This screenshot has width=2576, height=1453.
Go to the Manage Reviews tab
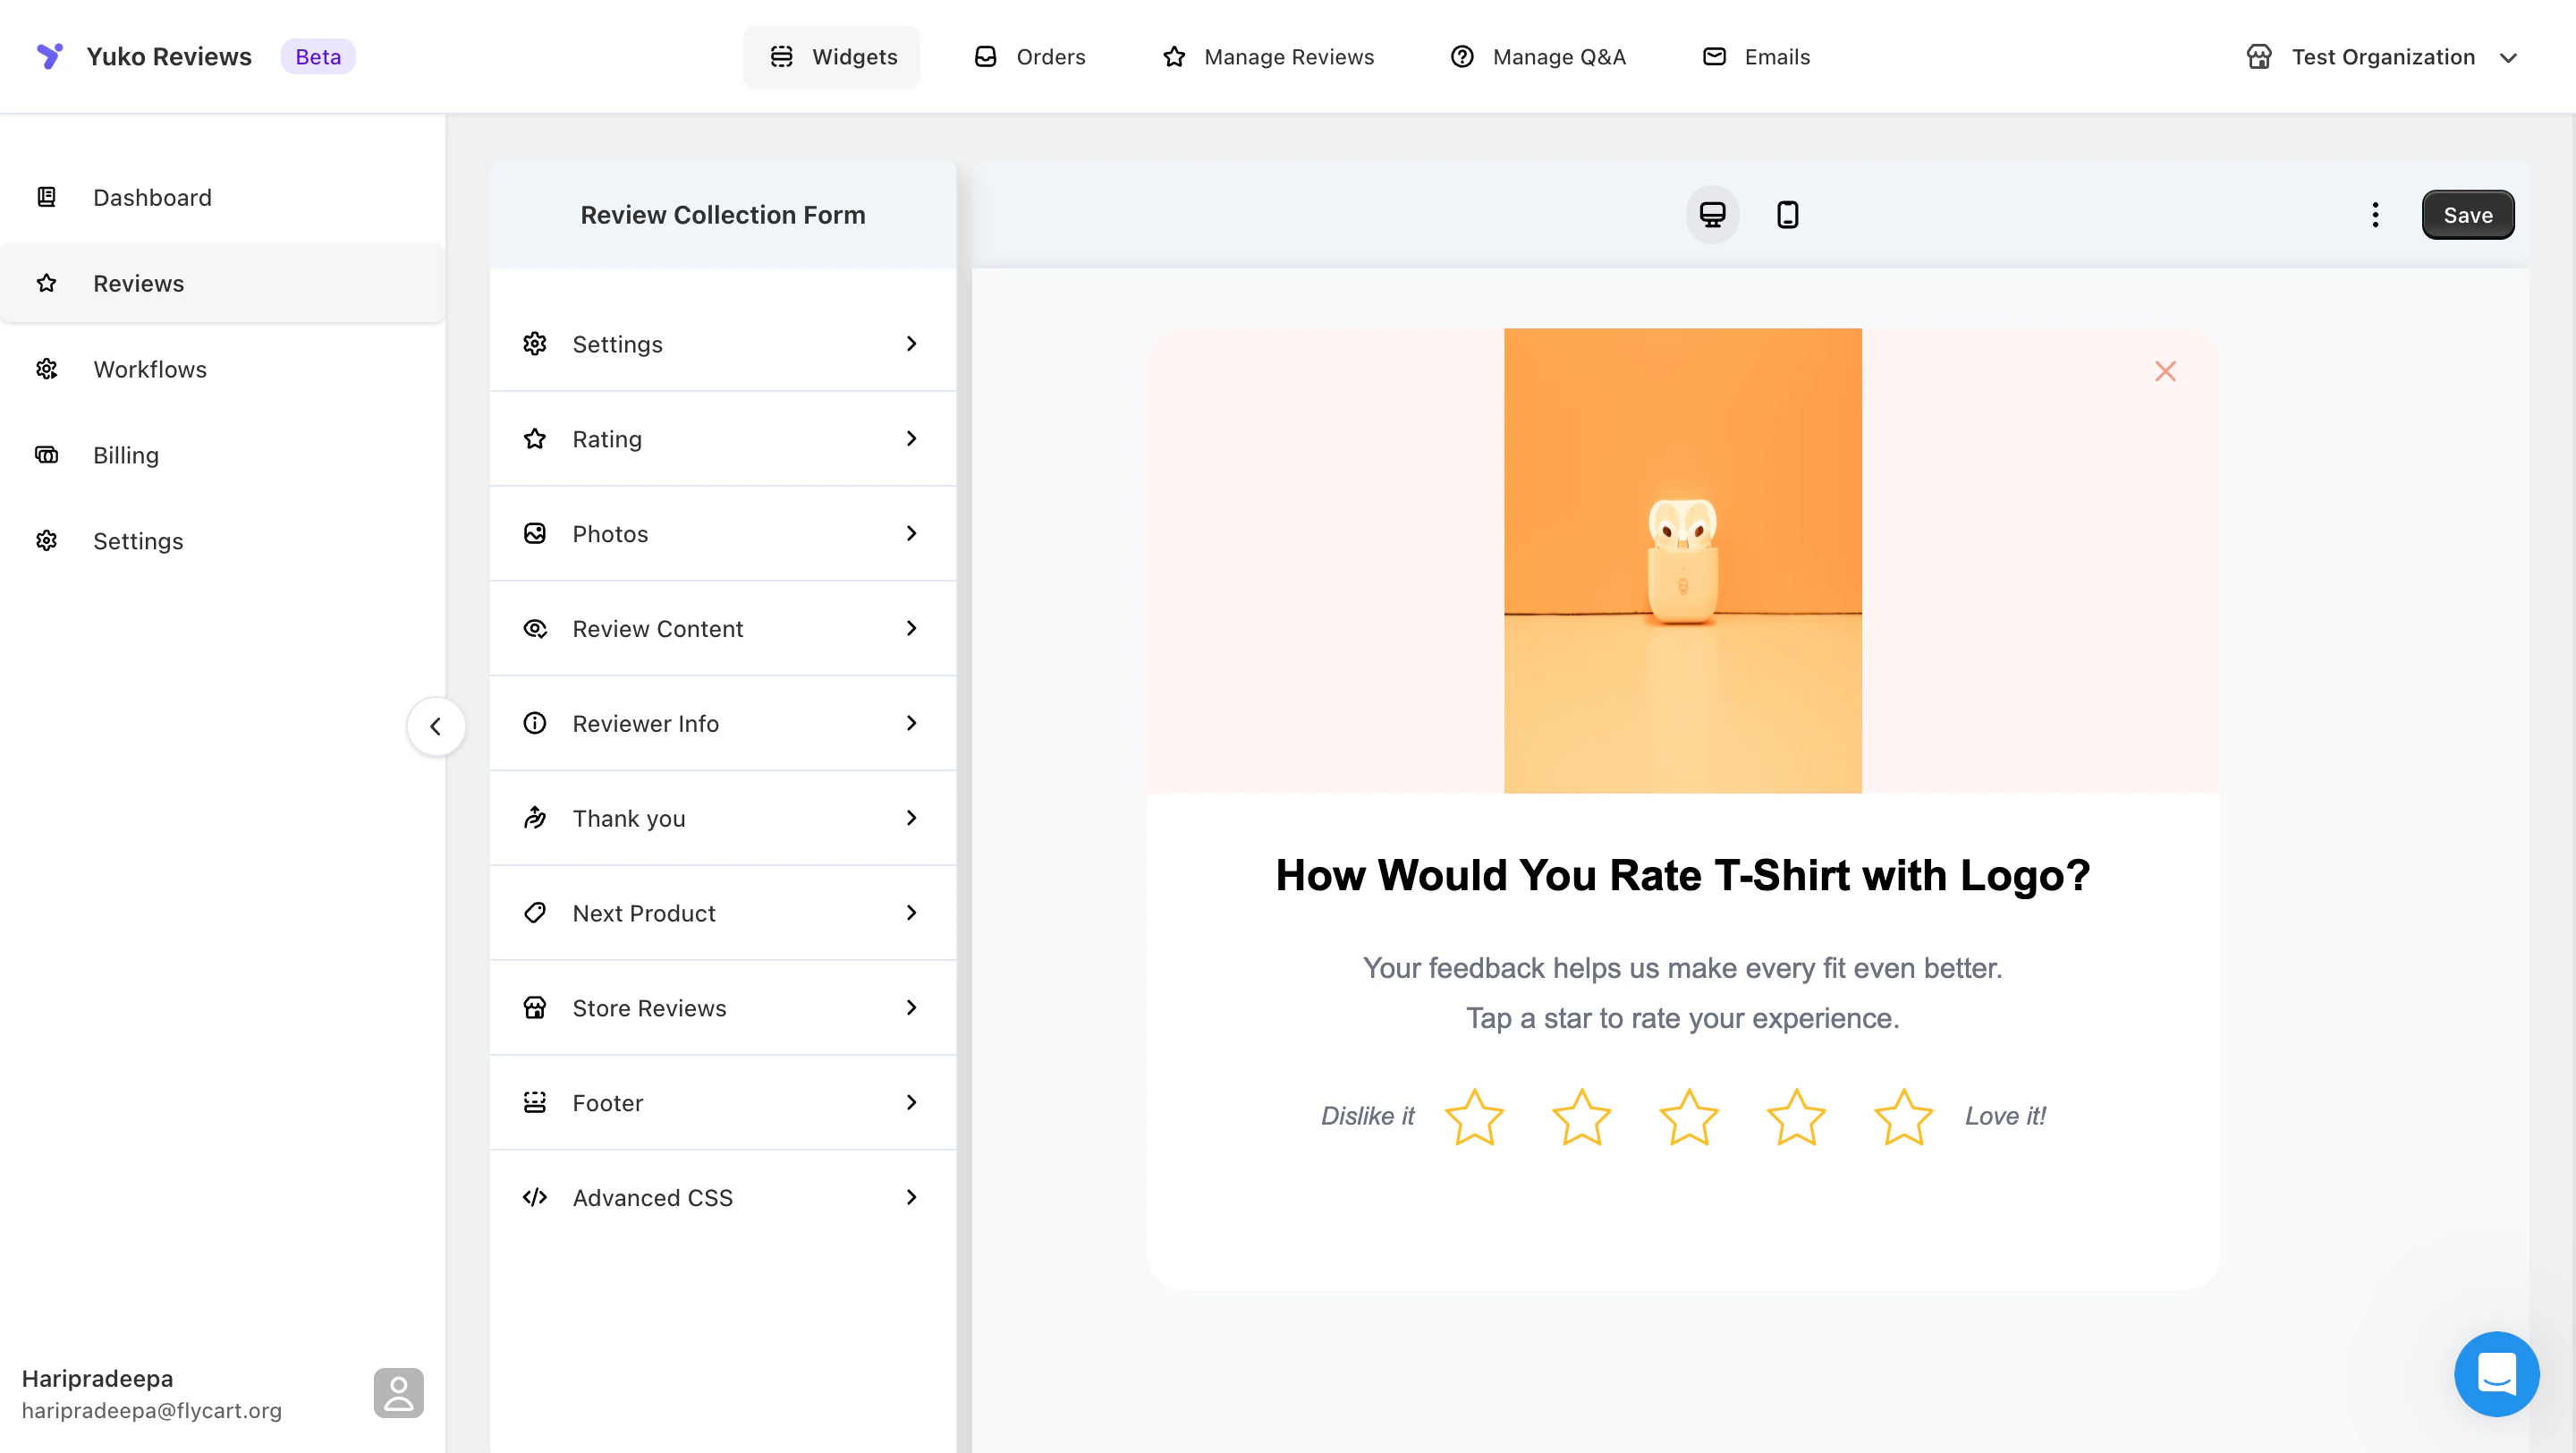tap(1269, 57)
